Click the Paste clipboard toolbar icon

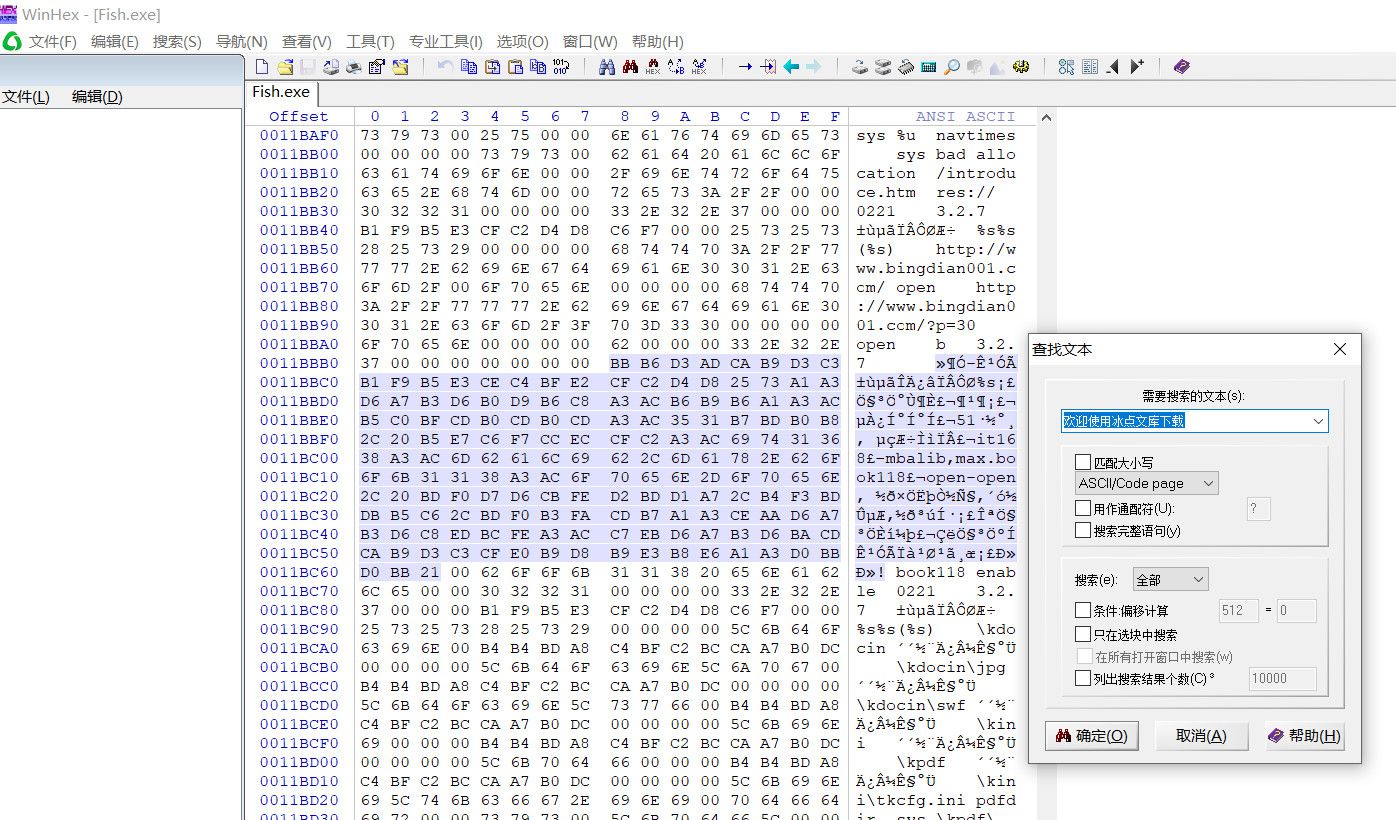(515, 67)
